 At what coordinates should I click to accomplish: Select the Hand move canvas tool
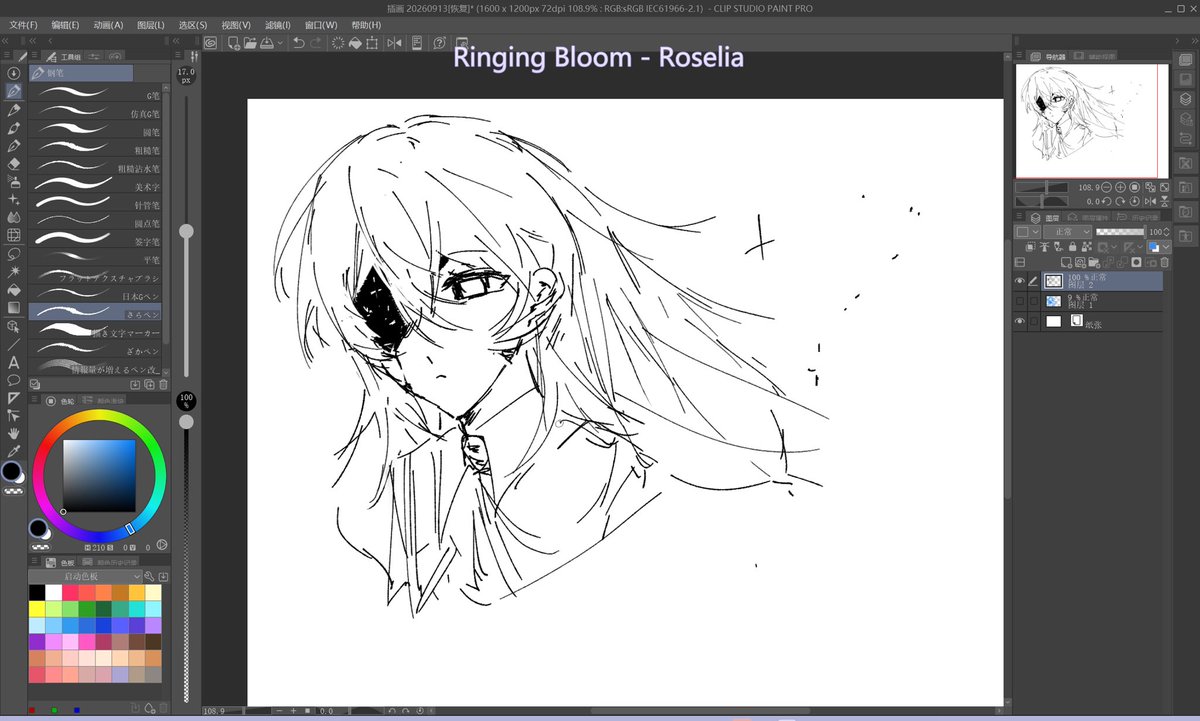(14, 434)
